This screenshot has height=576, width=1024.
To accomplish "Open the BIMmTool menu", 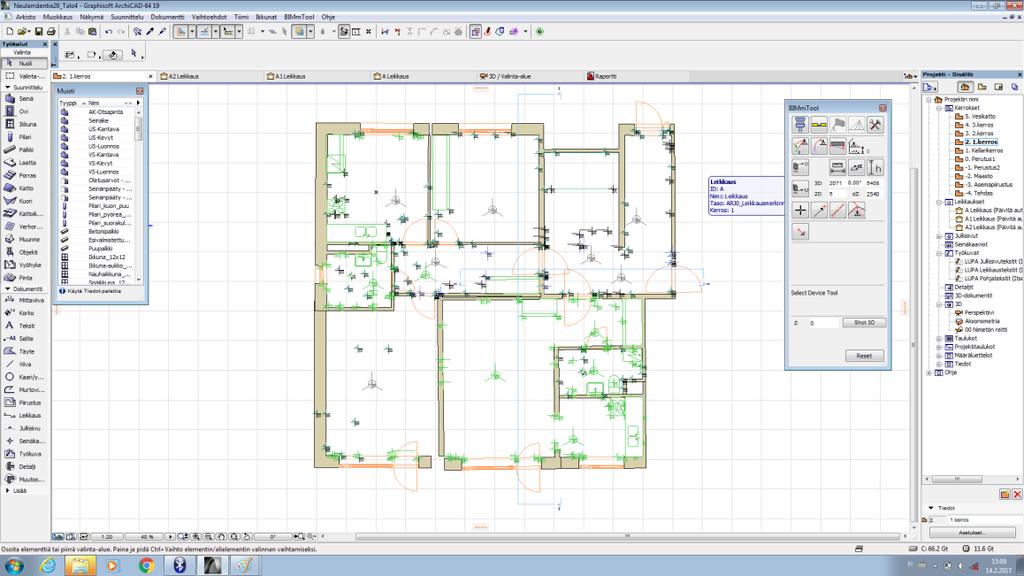I will point(299,17).
